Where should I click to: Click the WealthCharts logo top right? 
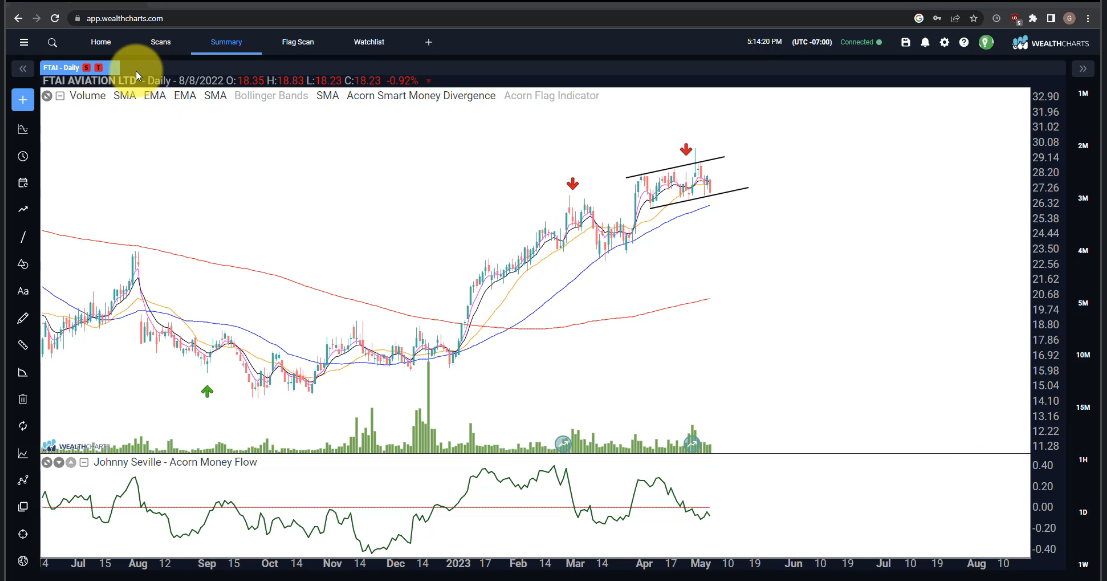point(1051,43)
